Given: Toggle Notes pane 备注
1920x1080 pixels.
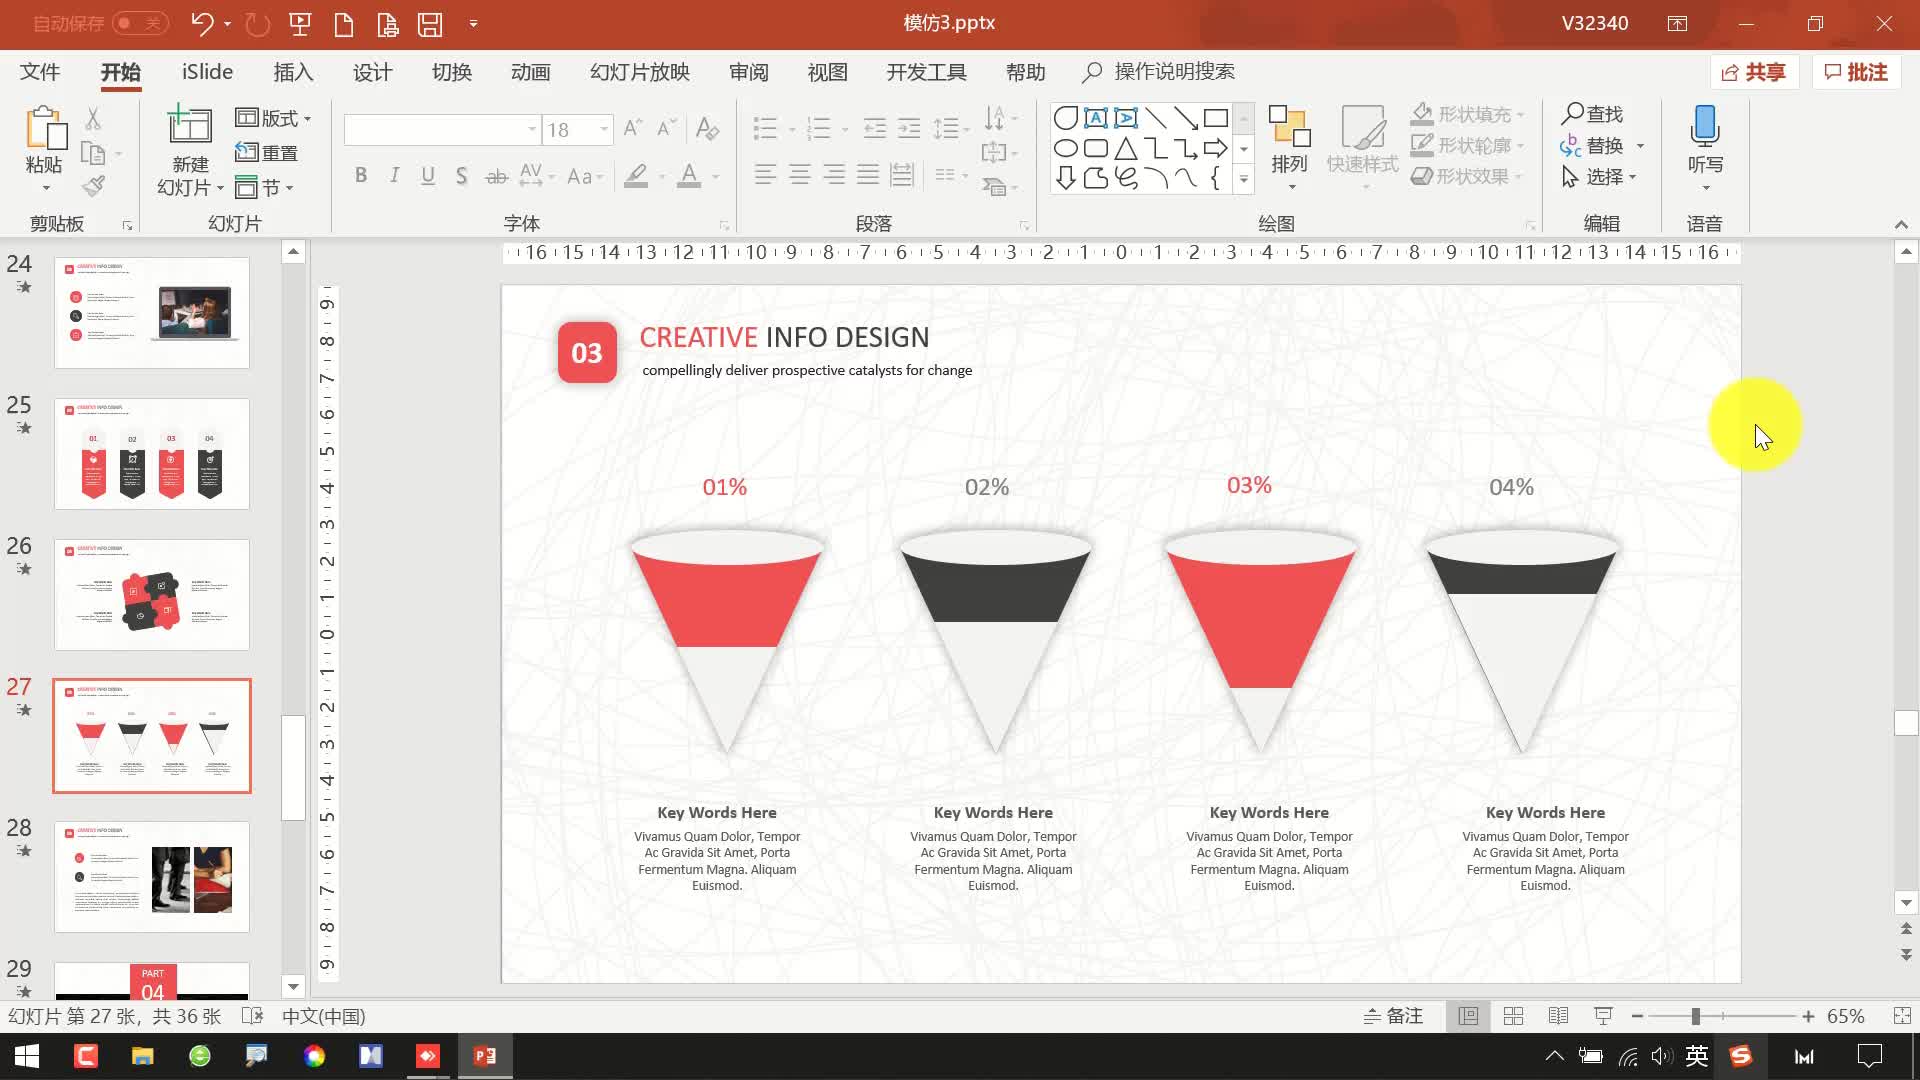Looking at the screenshot, I should [x=1393, y=1016].
